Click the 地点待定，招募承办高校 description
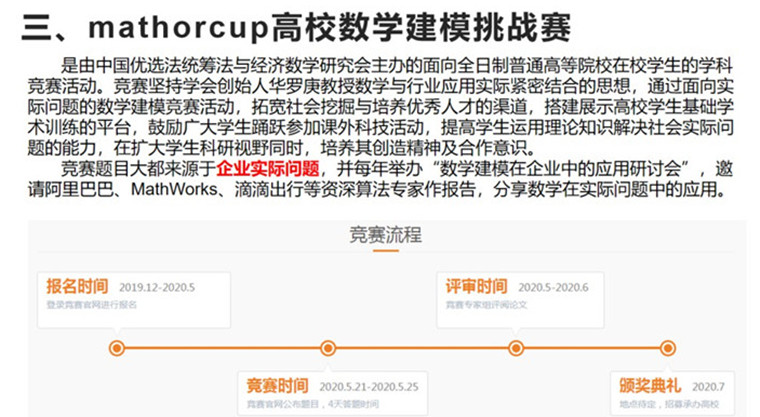Image resolution: width=760 pixels, height=417 pixels. click(x=665, y=404)
